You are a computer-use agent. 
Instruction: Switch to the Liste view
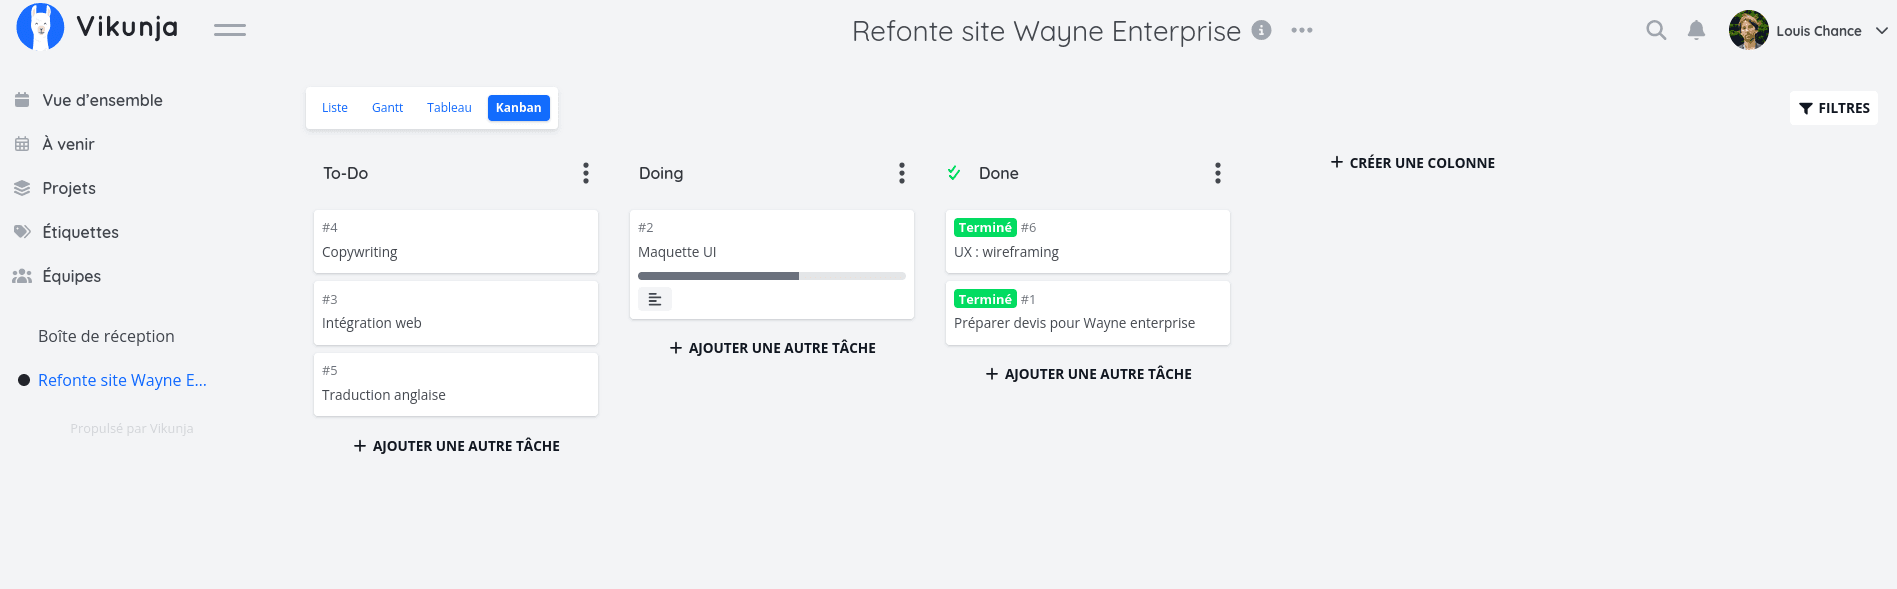click(x=335, y=108)
